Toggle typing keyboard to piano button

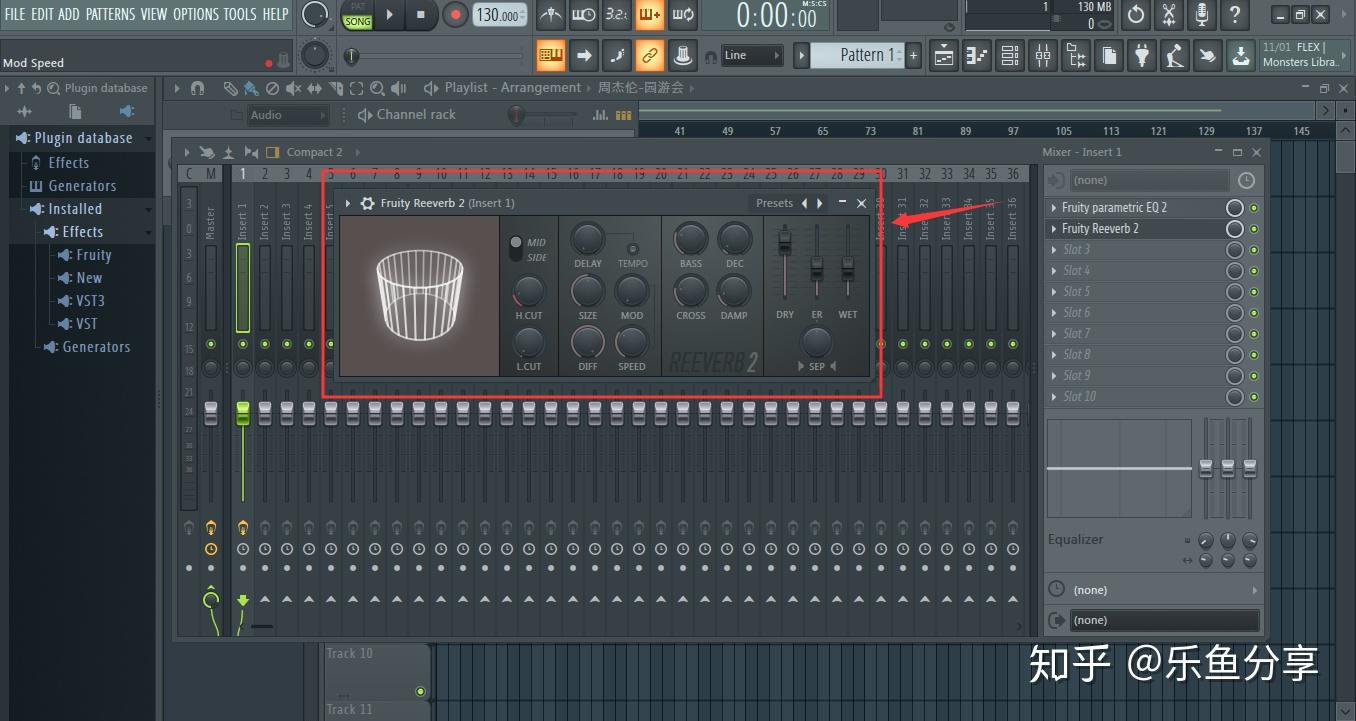coord(551,56)
